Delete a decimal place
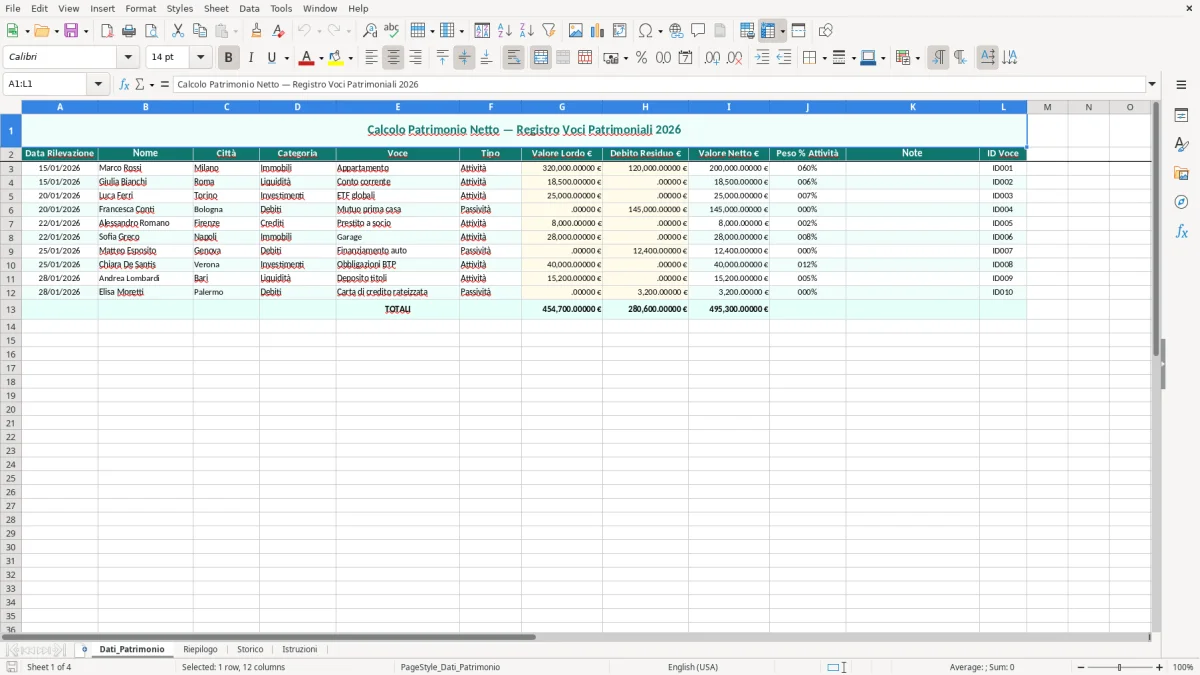The width and height of the screenshot is (1200, 675). [734, 58]
